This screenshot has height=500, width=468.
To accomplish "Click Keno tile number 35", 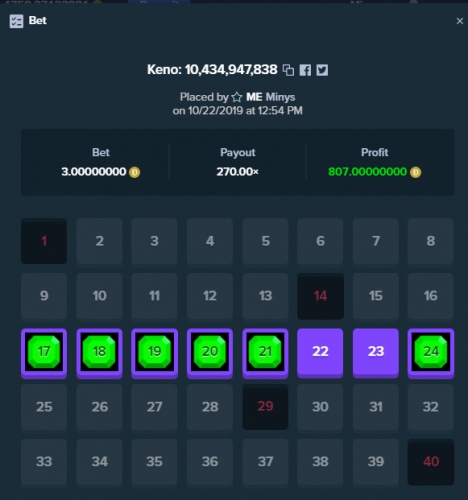I will click(154, 462).
